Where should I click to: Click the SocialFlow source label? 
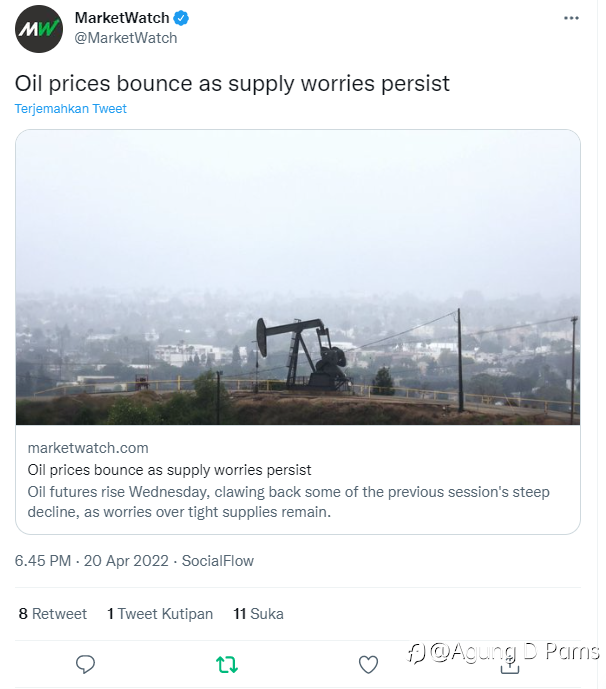pyautogui.click(x=218, y=561)
